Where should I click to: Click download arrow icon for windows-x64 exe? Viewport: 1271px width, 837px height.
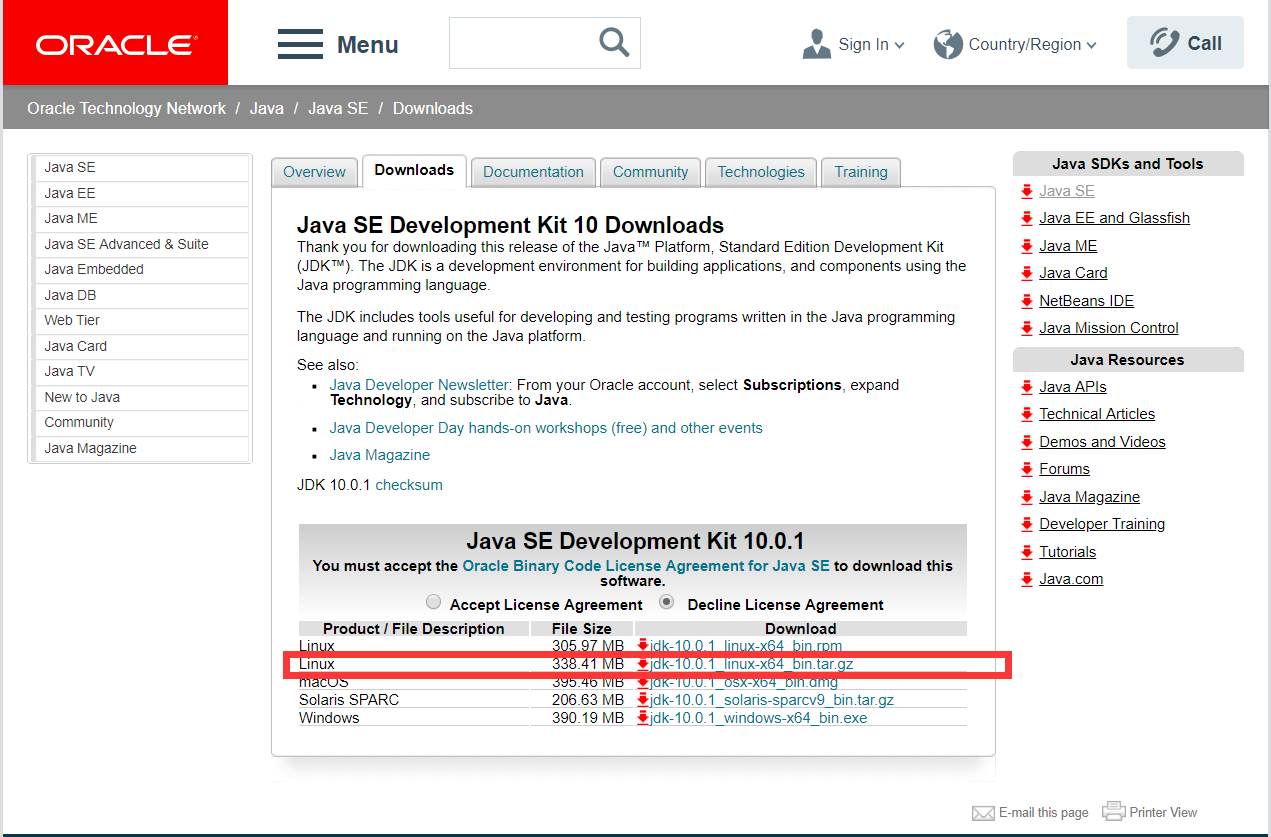click(x=643, y=718)
